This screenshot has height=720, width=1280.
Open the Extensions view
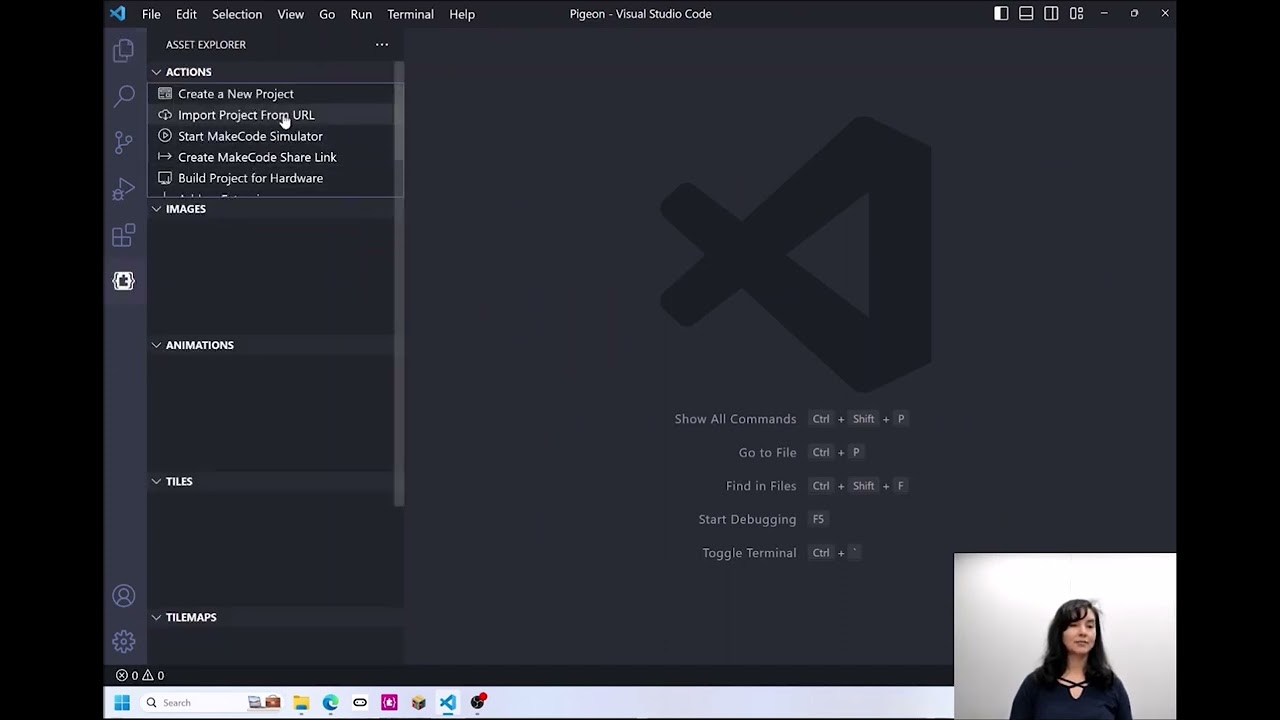tap(124, 235)
